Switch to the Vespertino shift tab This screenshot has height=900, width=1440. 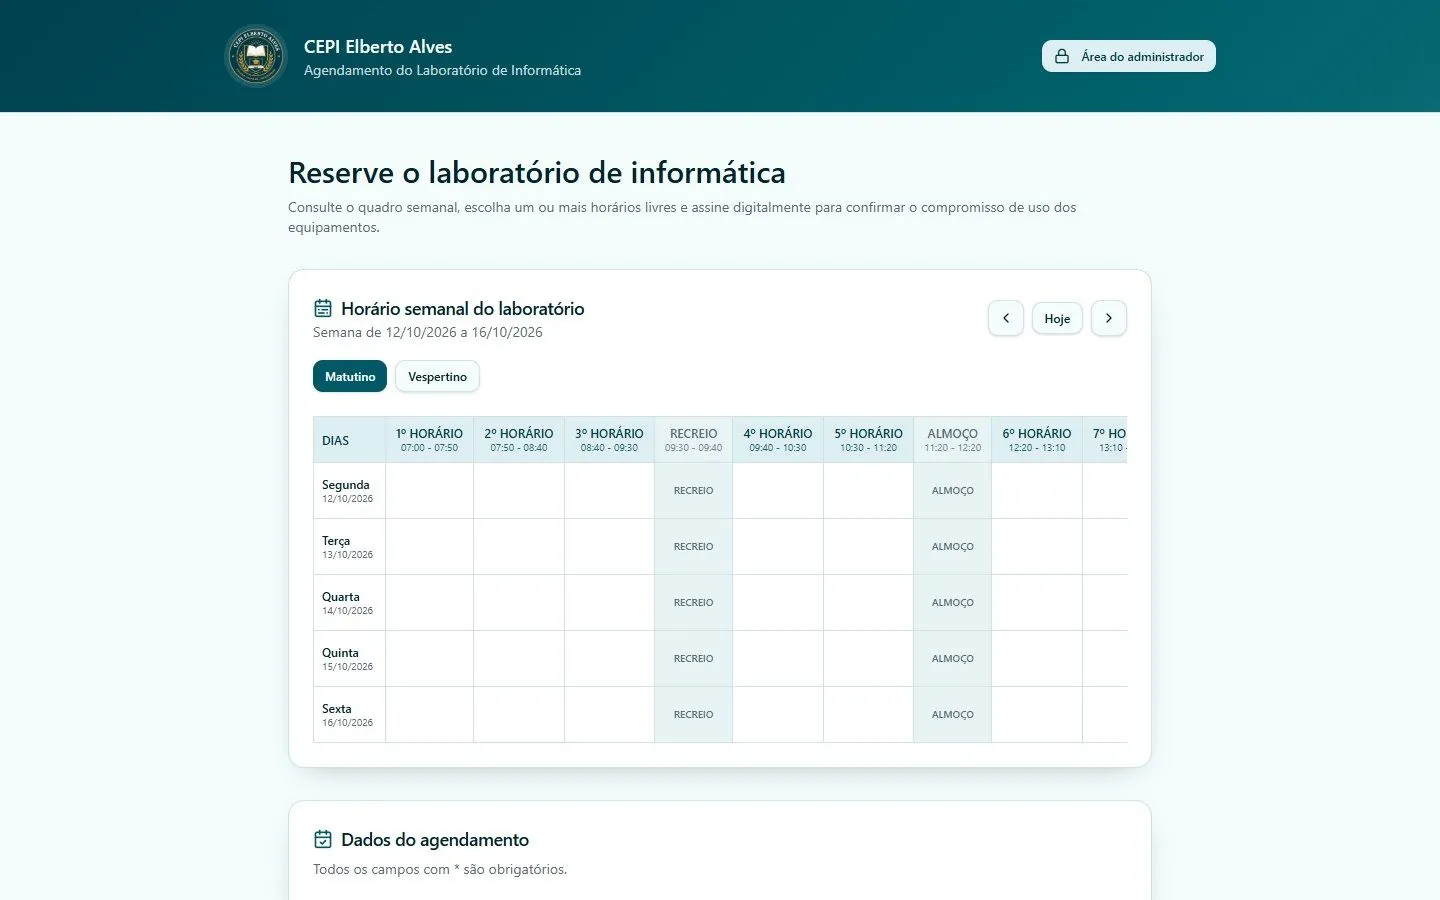point(437,376)
